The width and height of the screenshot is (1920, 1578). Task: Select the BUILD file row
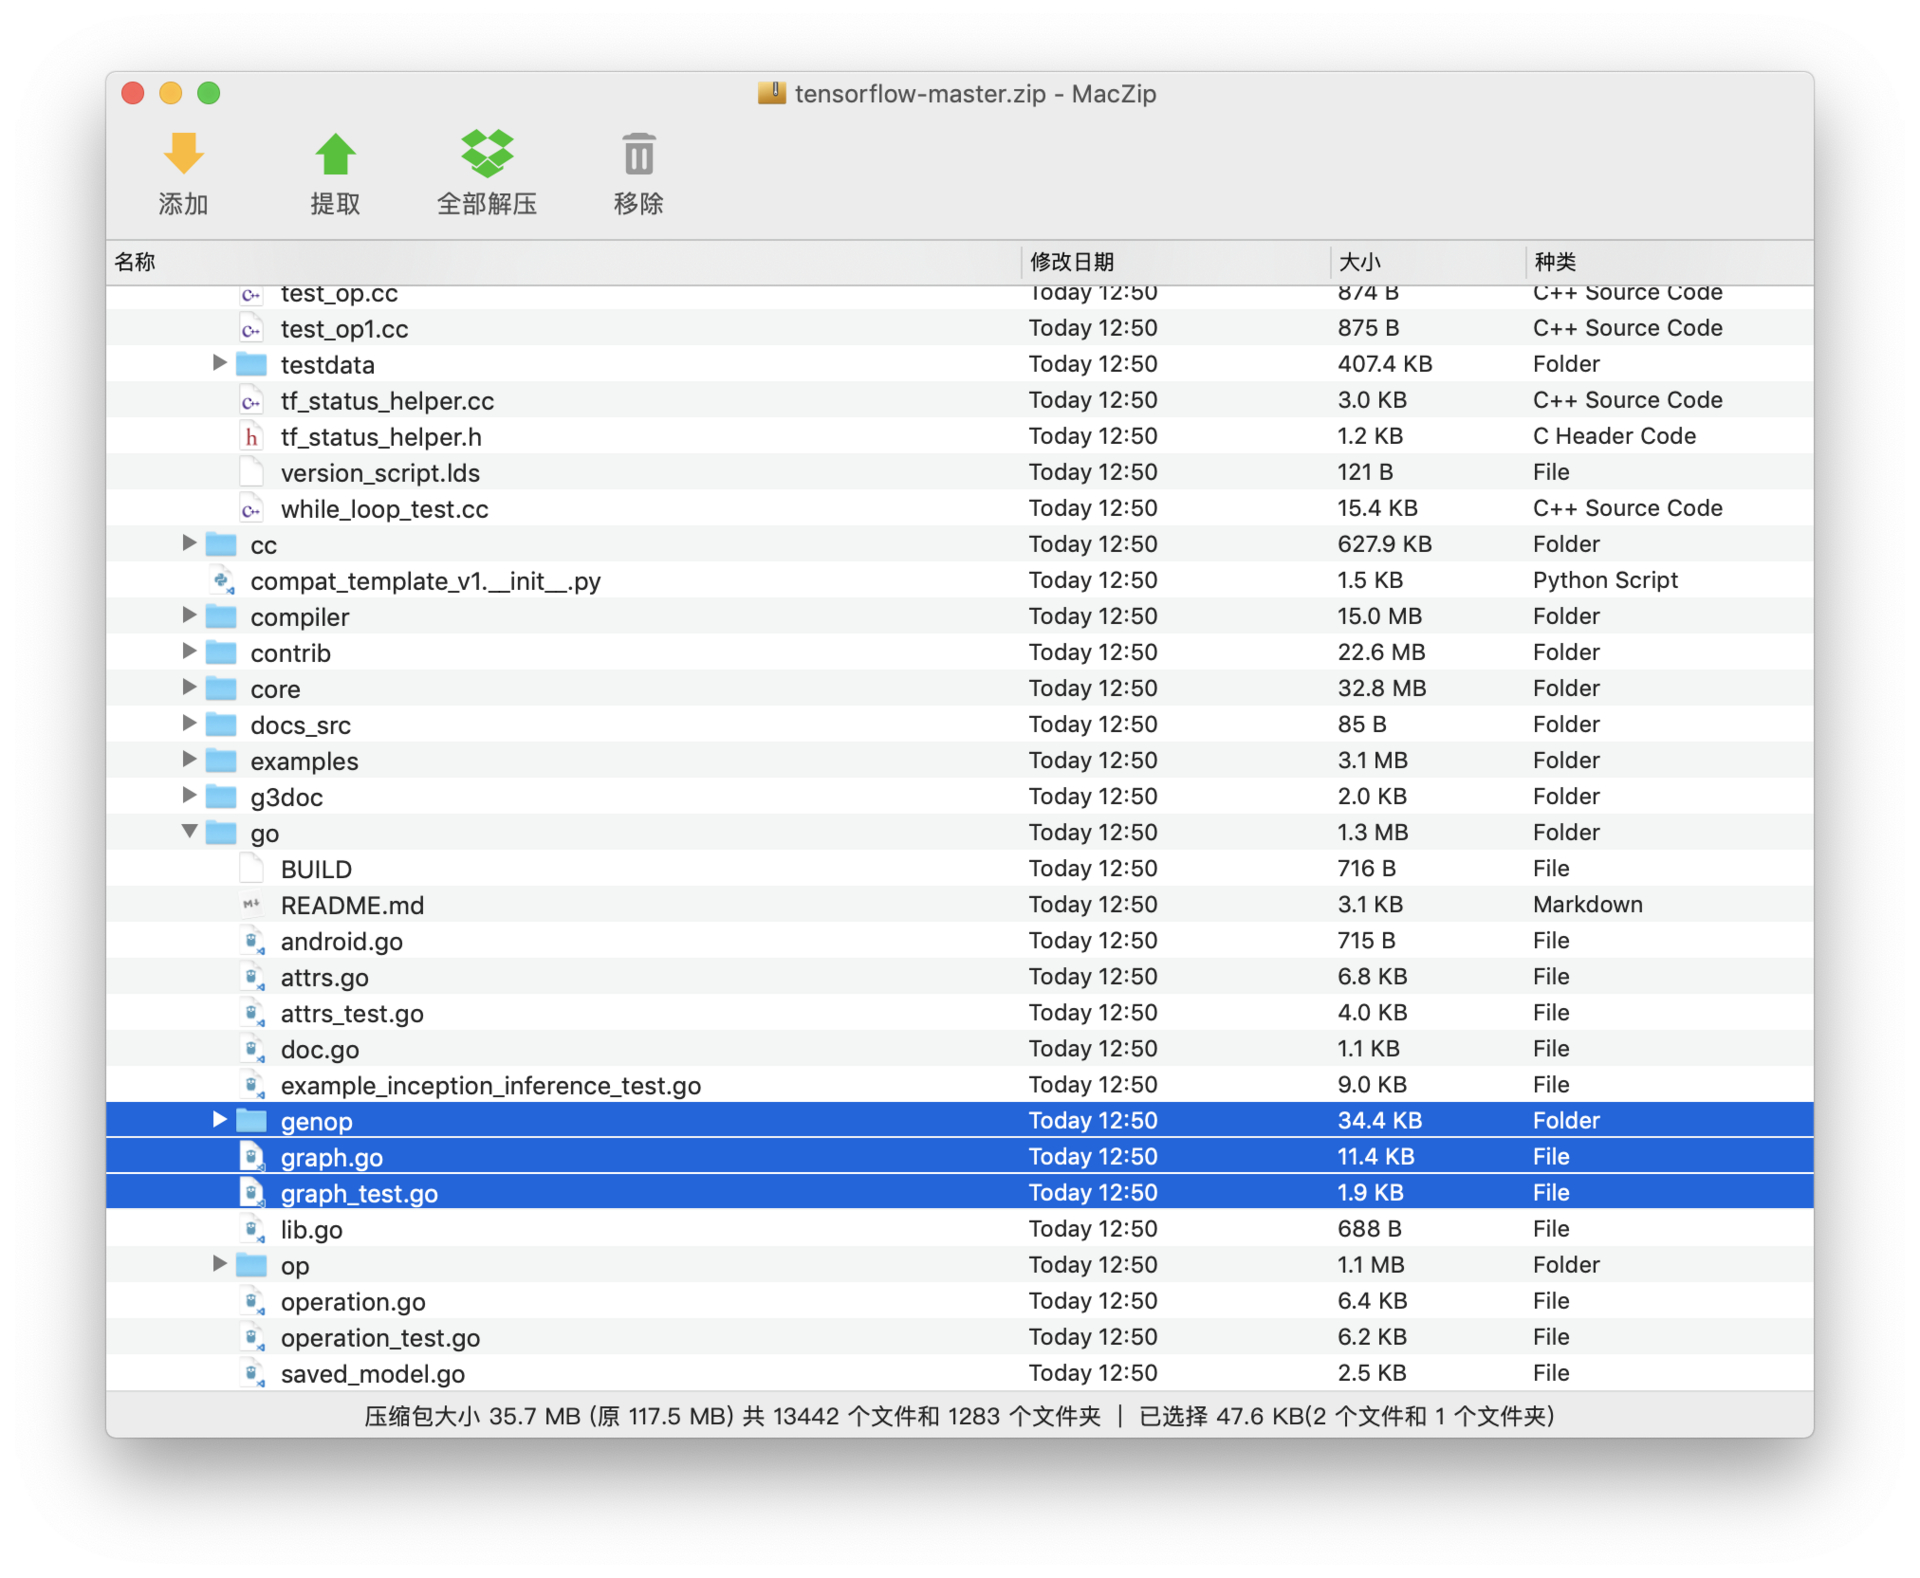pos(960,868)
